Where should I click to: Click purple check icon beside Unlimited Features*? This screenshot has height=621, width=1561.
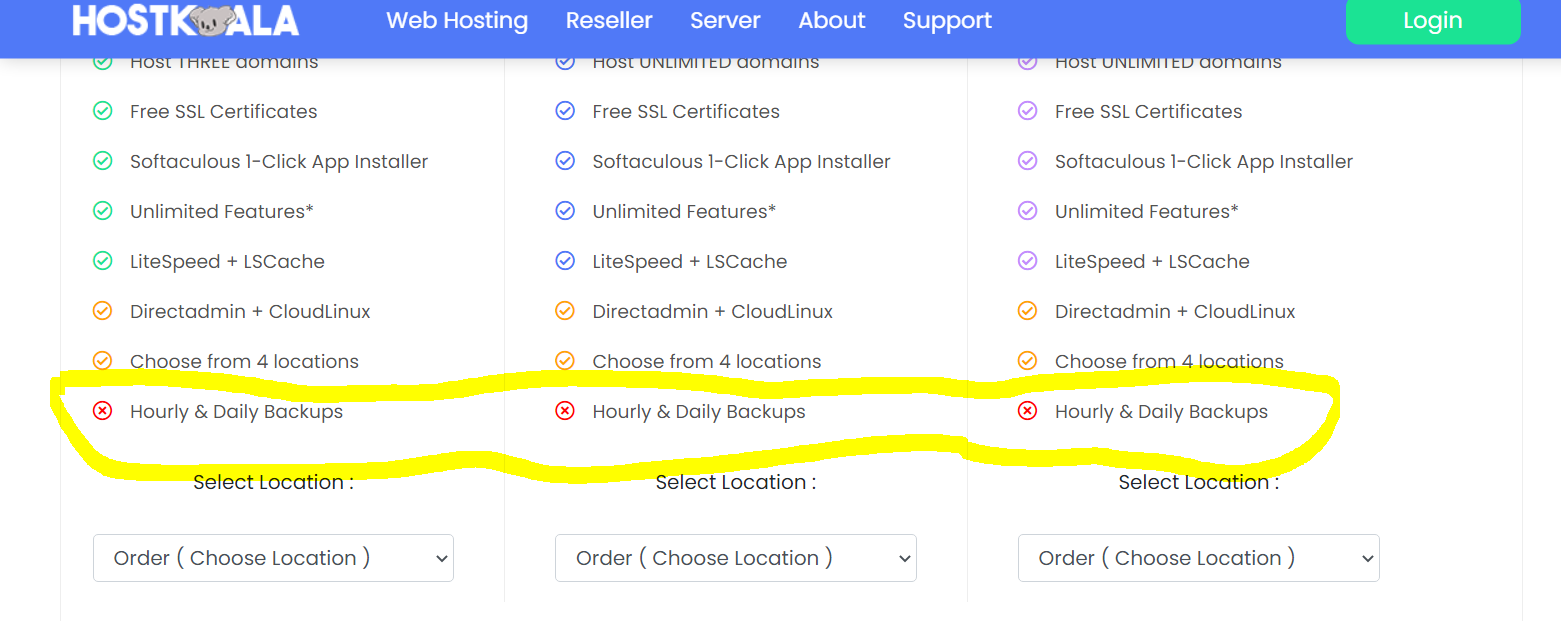tap(1027, 211)
